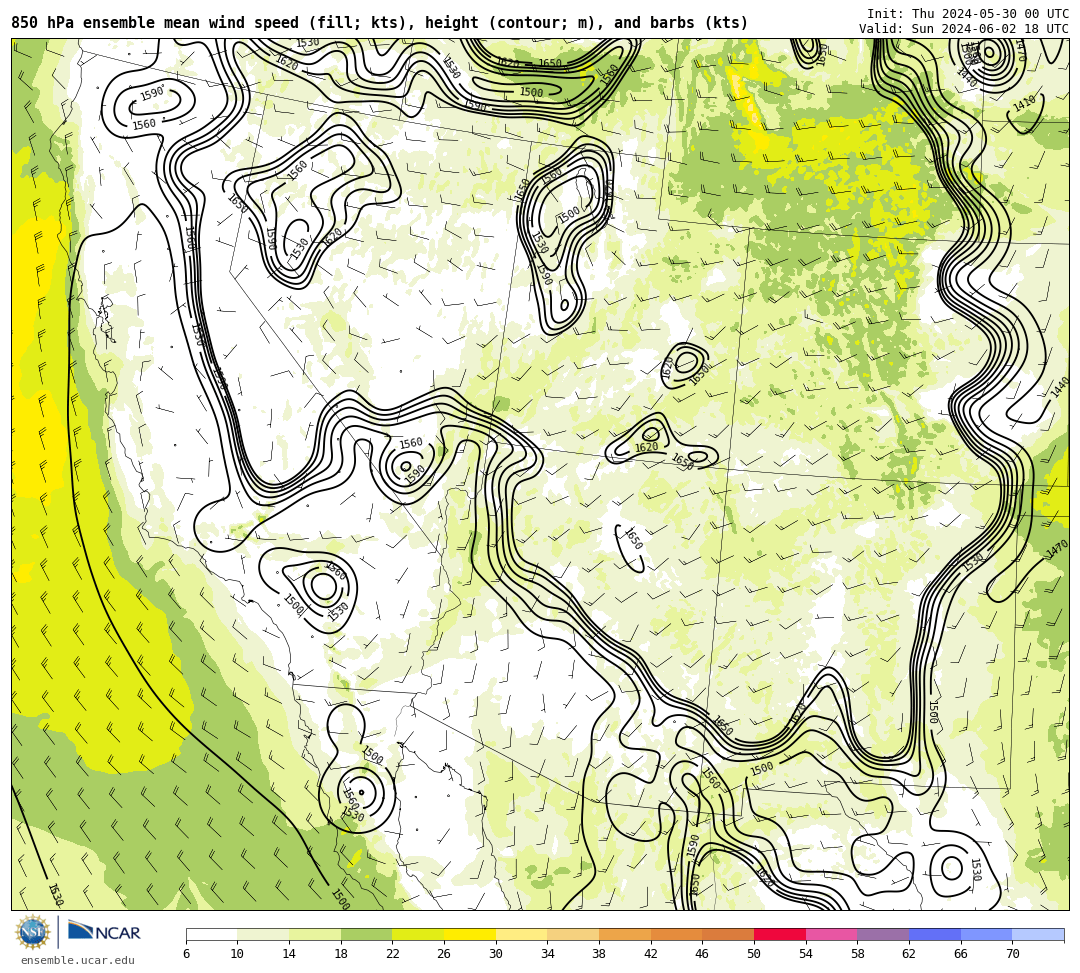Image resolution: width=1080 pixels, height=973 pixels.
Task: Click the colorbar tick label 26
Action: (x=444, y=954)
